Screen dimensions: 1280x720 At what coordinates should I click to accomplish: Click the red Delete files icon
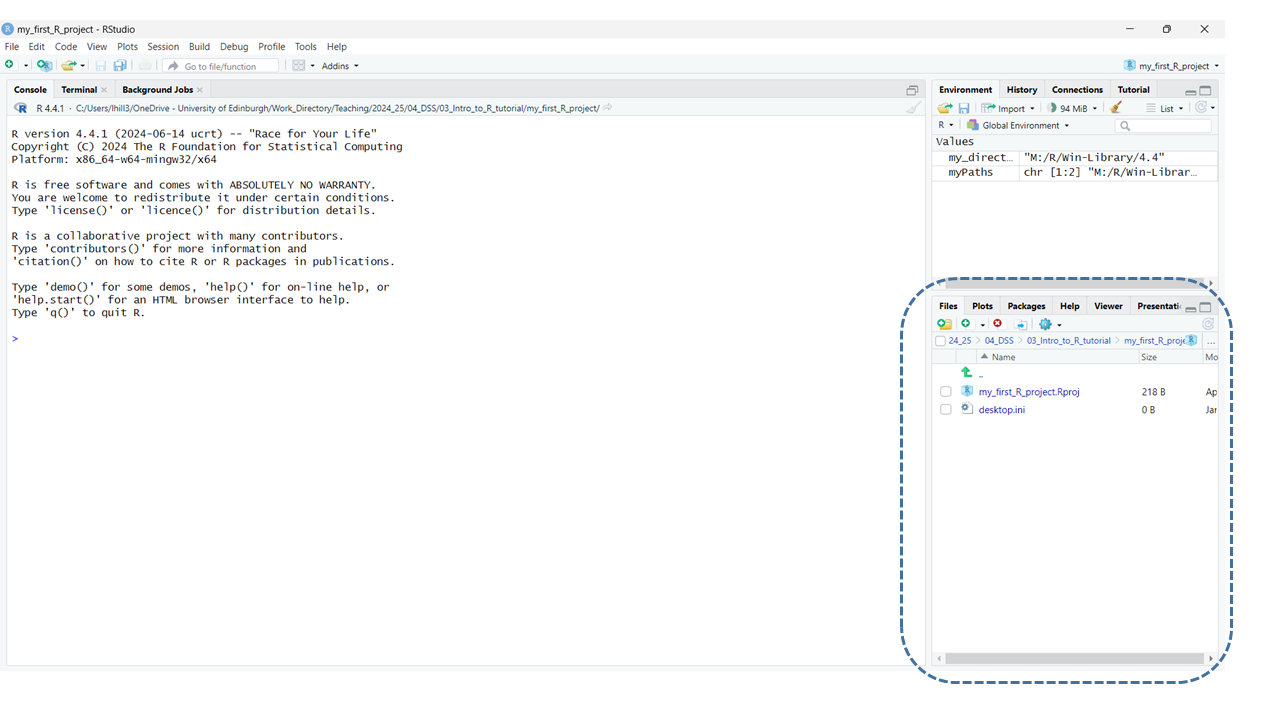[997, 324]
